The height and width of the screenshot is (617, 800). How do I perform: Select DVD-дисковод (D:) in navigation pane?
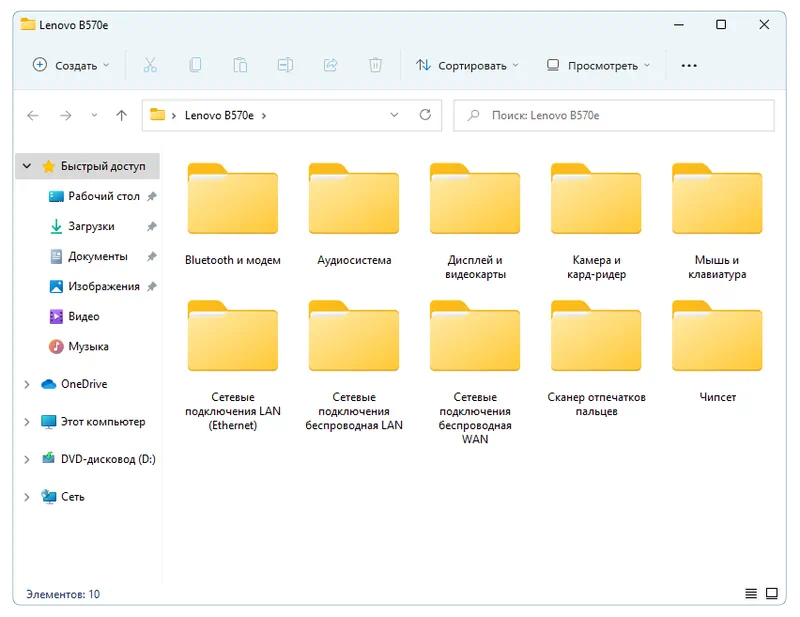click(98, 459)
